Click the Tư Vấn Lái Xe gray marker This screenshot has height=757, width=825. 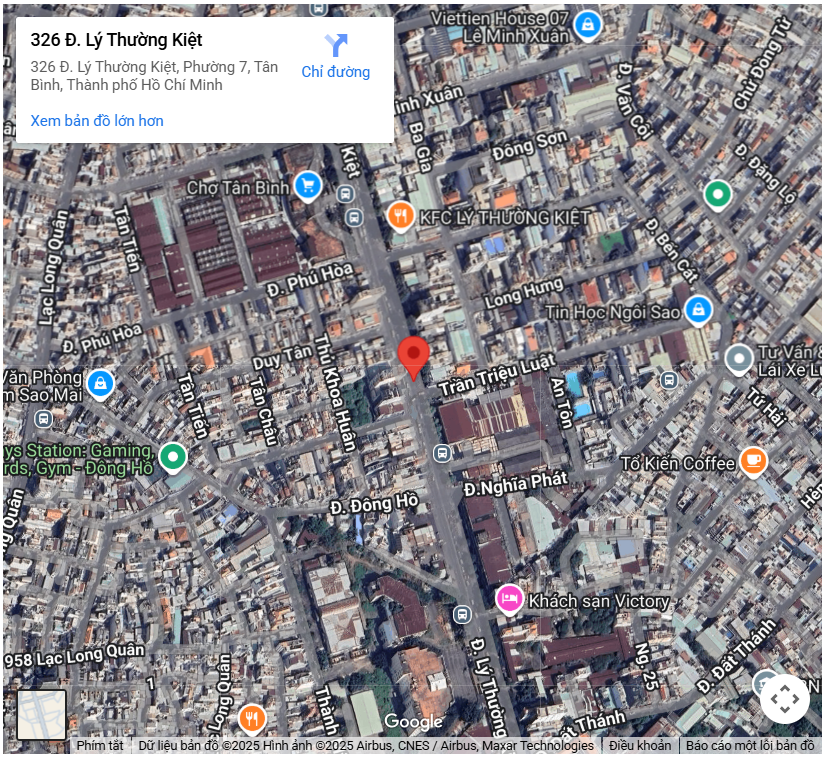coord(739,360)
